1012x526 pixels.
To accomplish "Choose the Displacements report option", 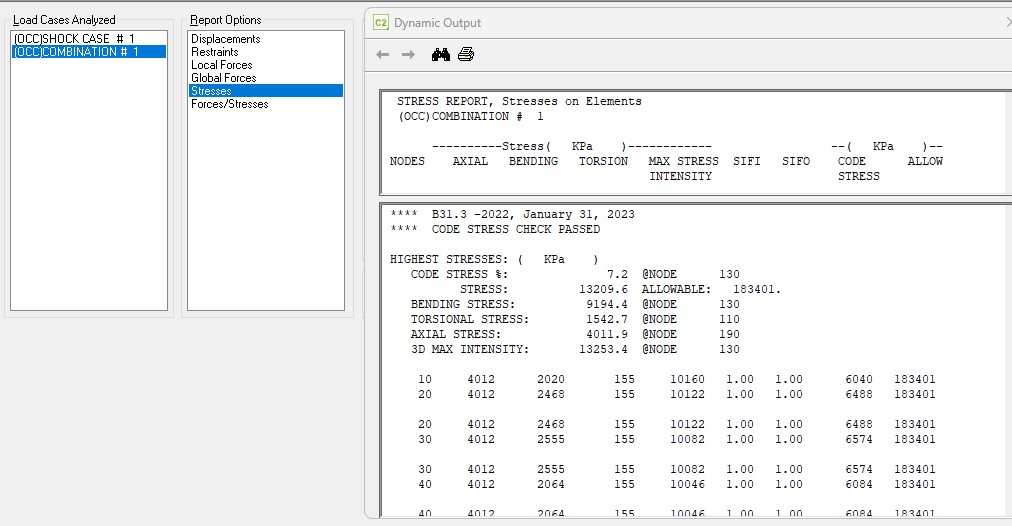I will click(226, 39).
